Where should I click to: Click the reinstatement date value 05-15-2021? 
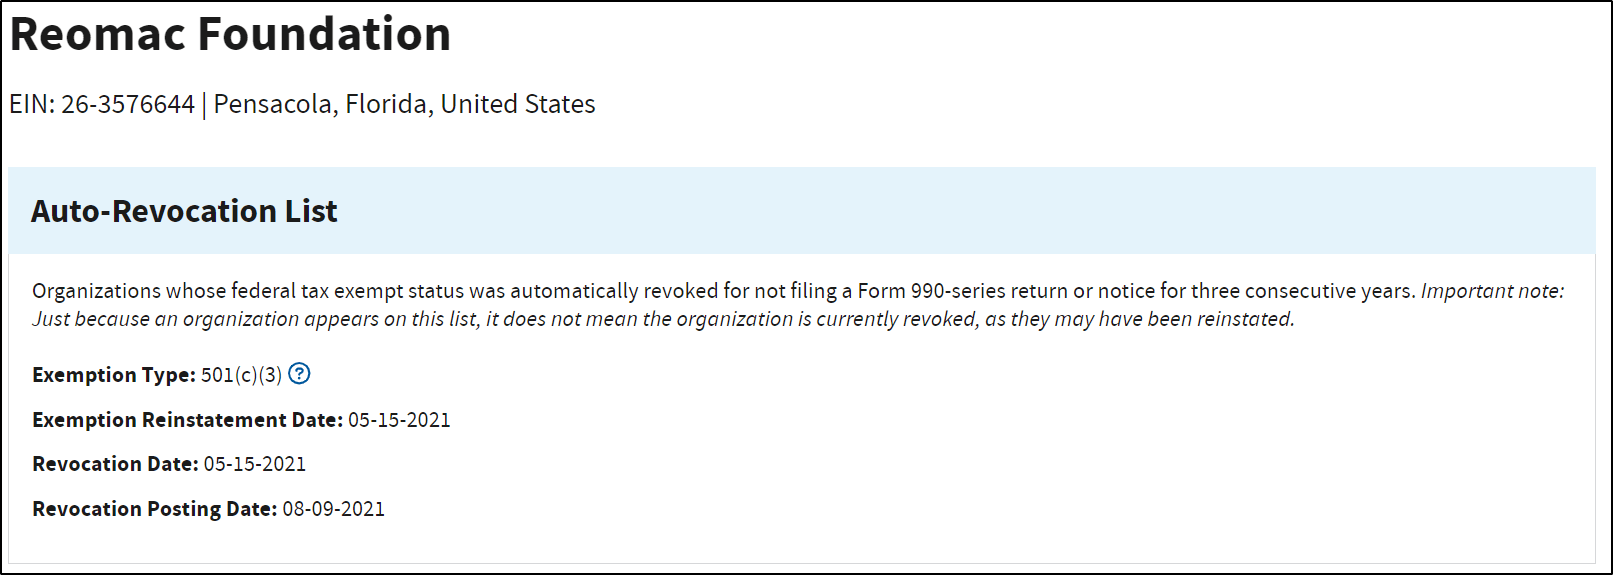(399, 420)
